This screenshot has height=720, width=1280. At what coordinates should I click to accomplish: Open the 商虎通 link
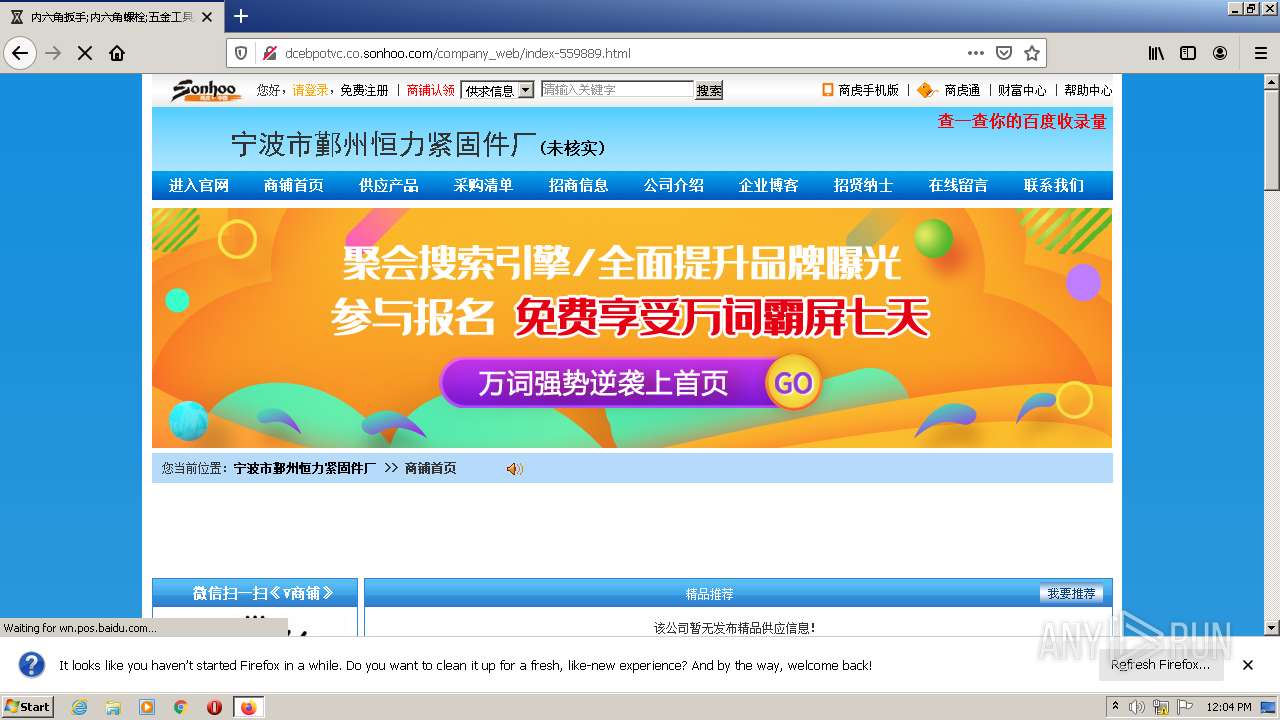point(962,90)
